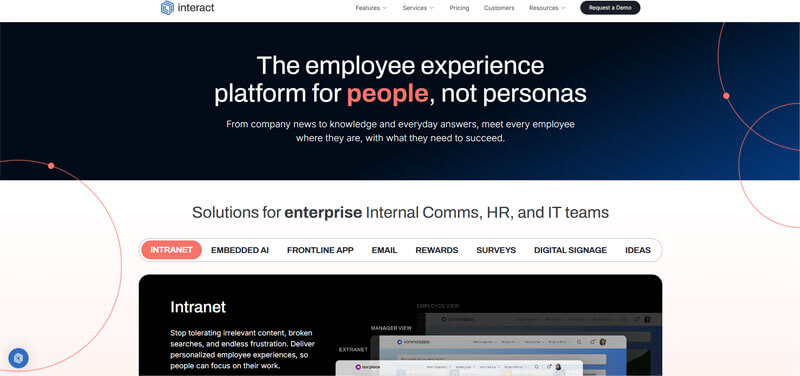The width and height of the screenshot is (800, 376).
Task: Open the blue chat widget icon
Action: pos(19,358)
